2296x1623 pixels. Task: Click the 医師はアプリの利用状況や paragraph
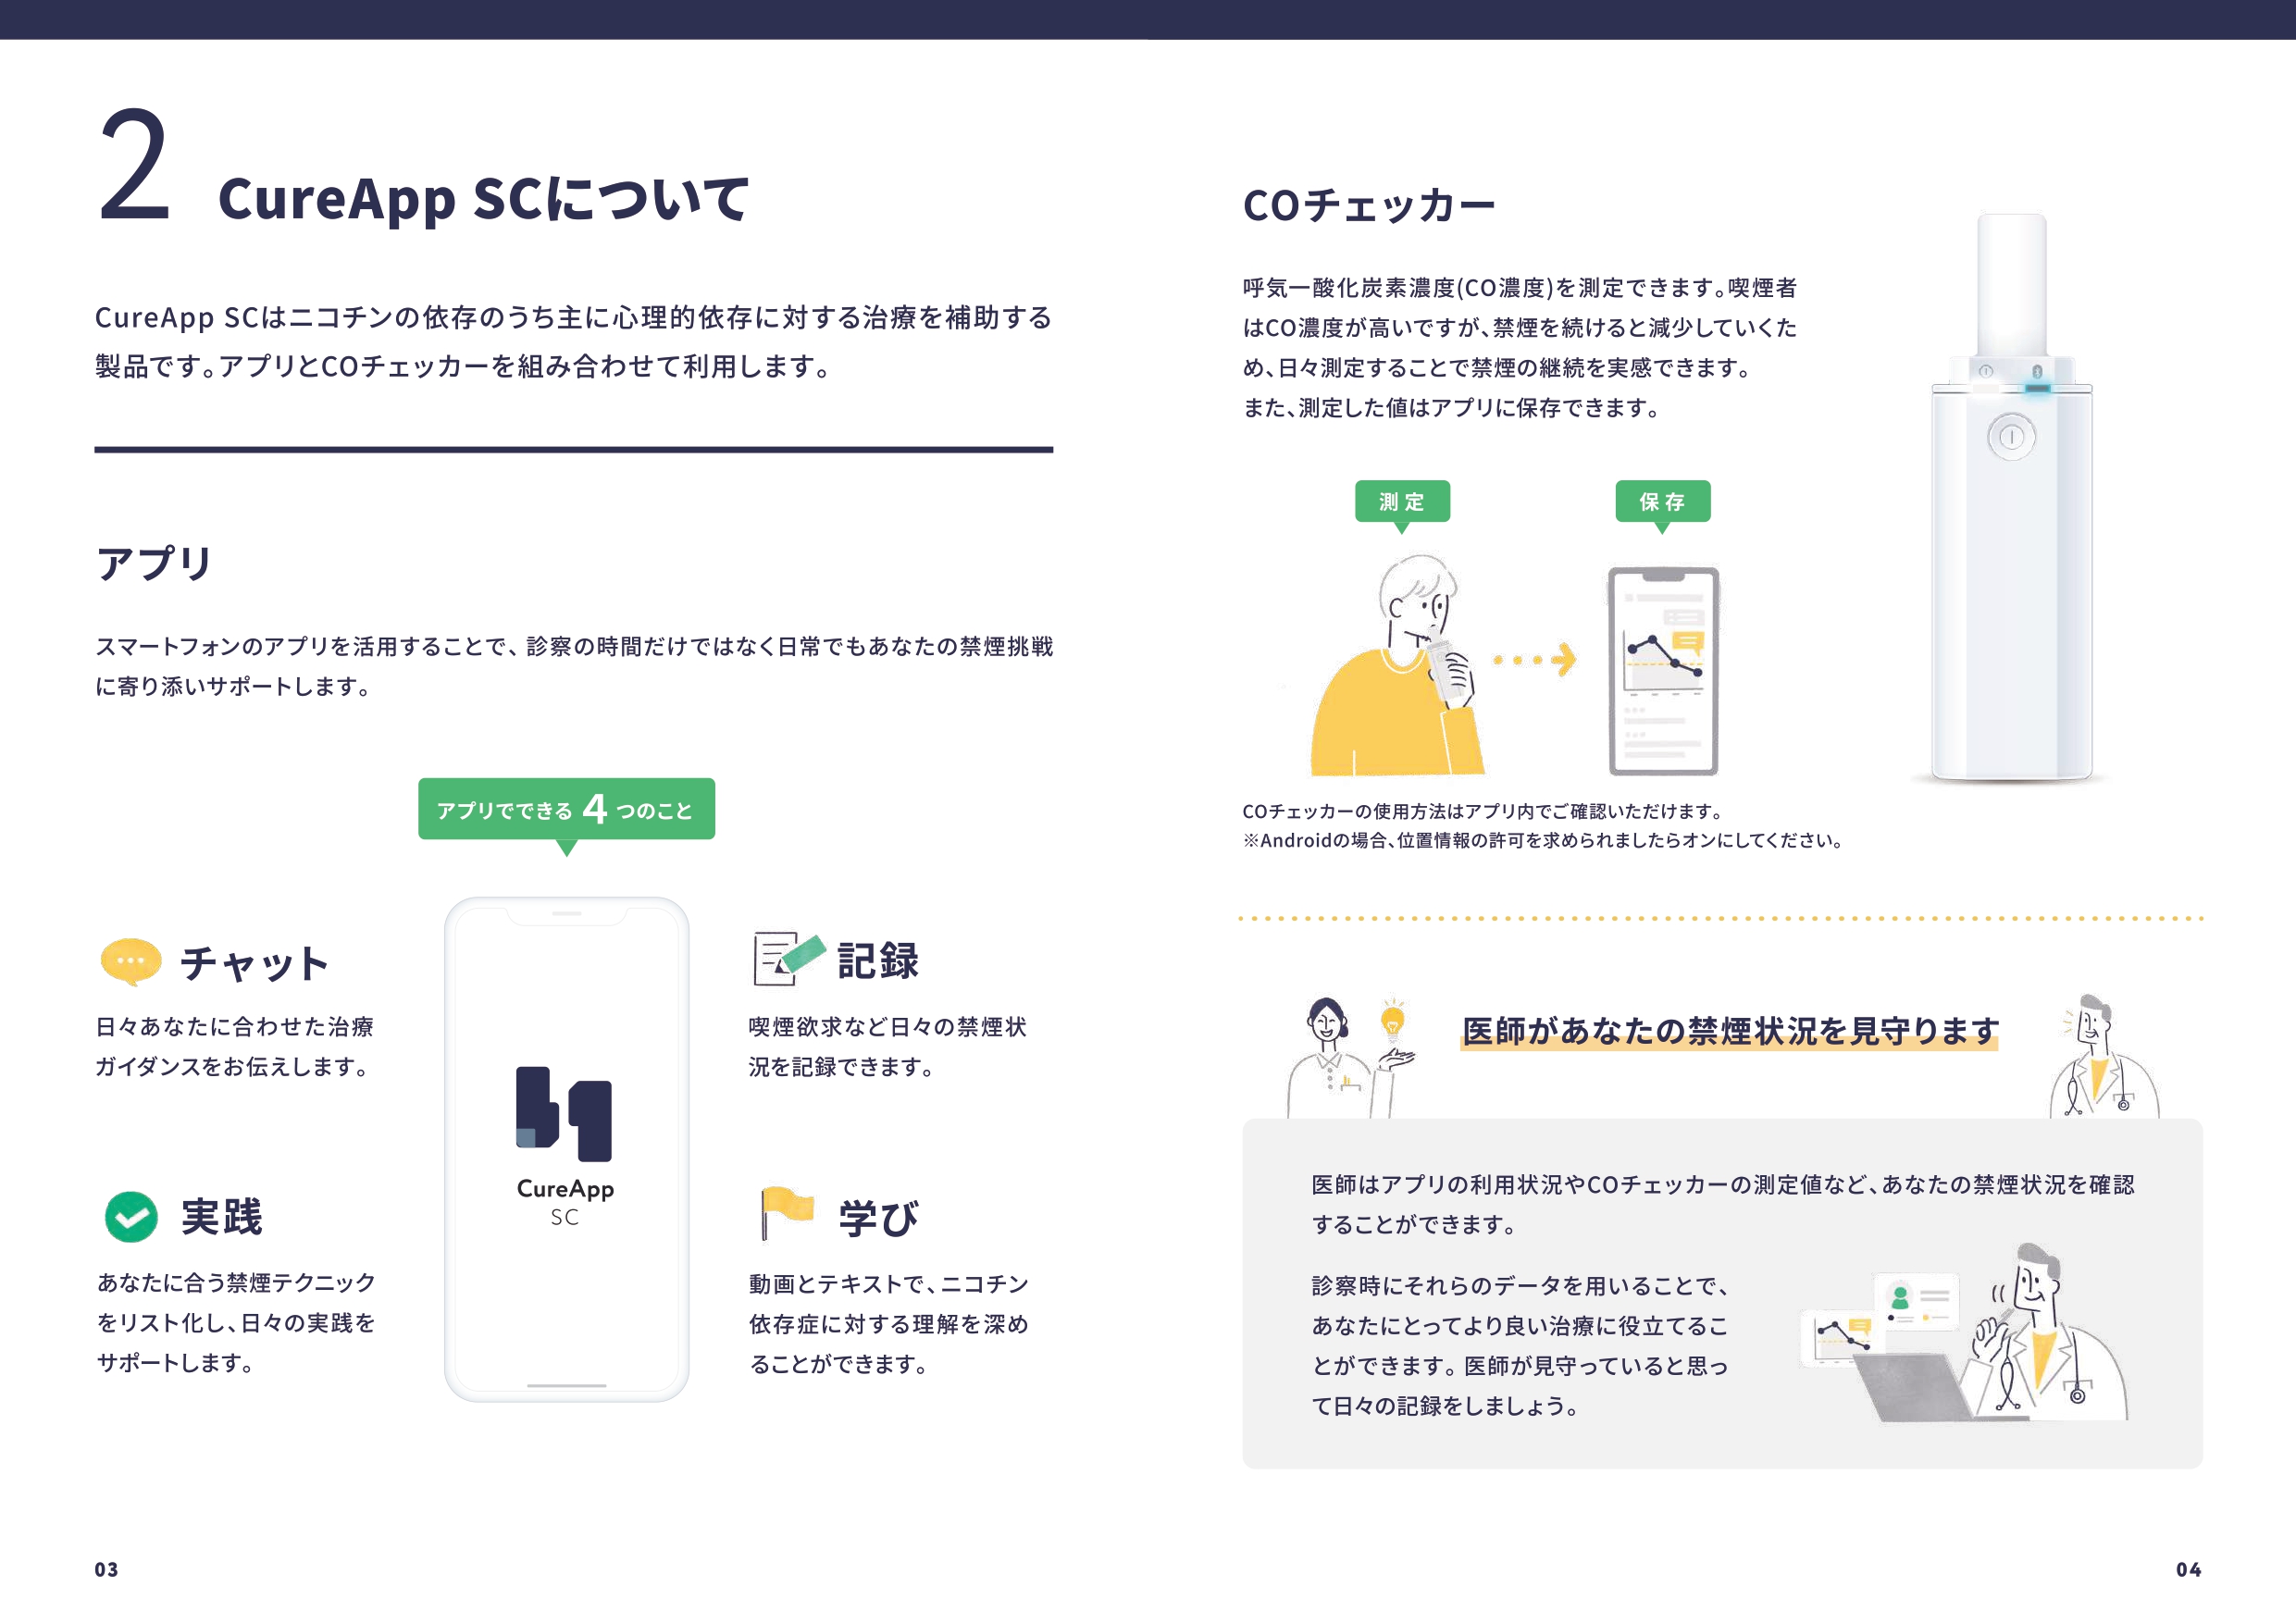pyautogui.click(x=1723, y=1204)
